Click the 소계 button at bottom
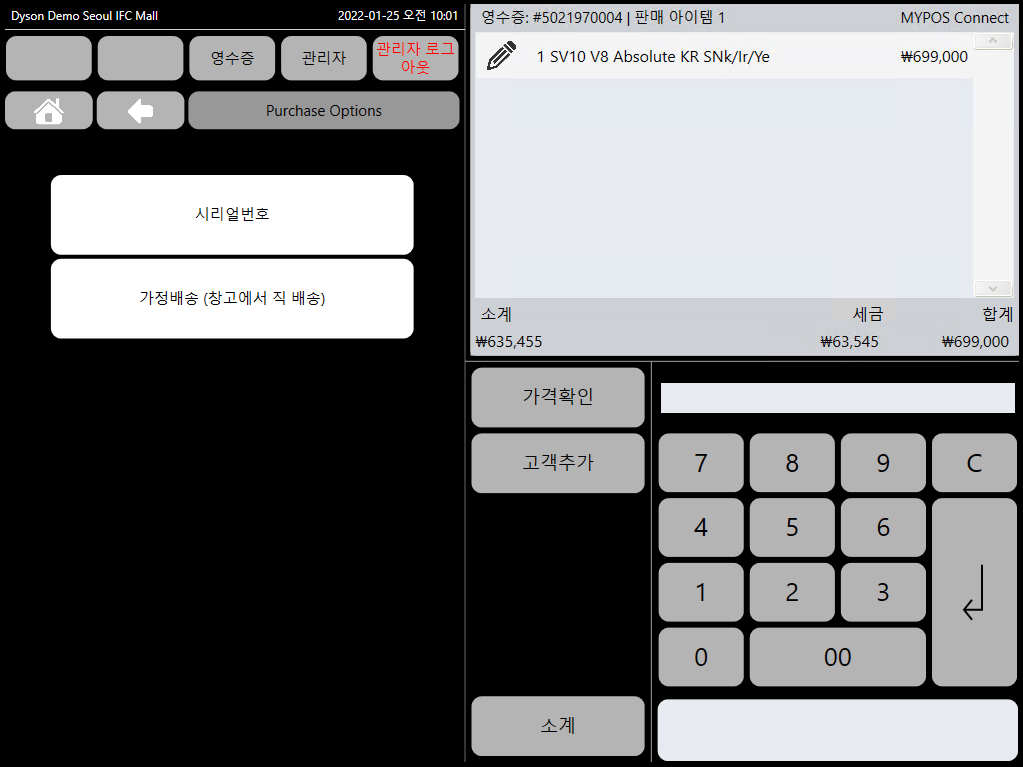This screenshot has width=1023, height=767. pos(558,726)
